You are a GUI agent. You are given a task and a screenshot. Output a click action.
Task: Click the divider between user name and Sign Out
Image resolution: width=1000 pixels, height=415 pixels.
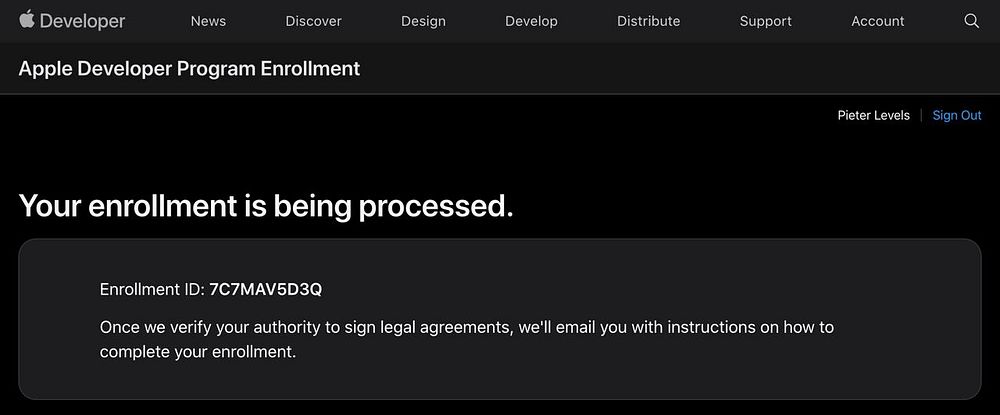tap(921, 115)
